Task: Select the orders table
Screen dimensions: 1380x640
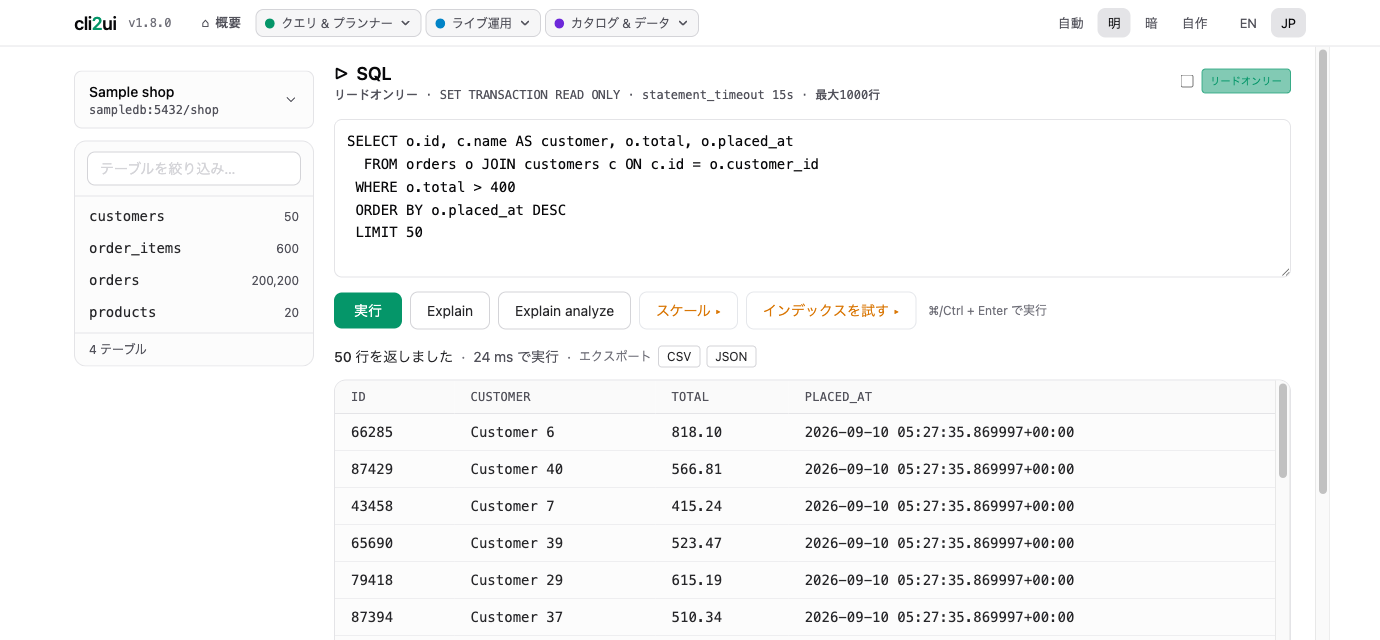Action: click(x=194, y=280)
